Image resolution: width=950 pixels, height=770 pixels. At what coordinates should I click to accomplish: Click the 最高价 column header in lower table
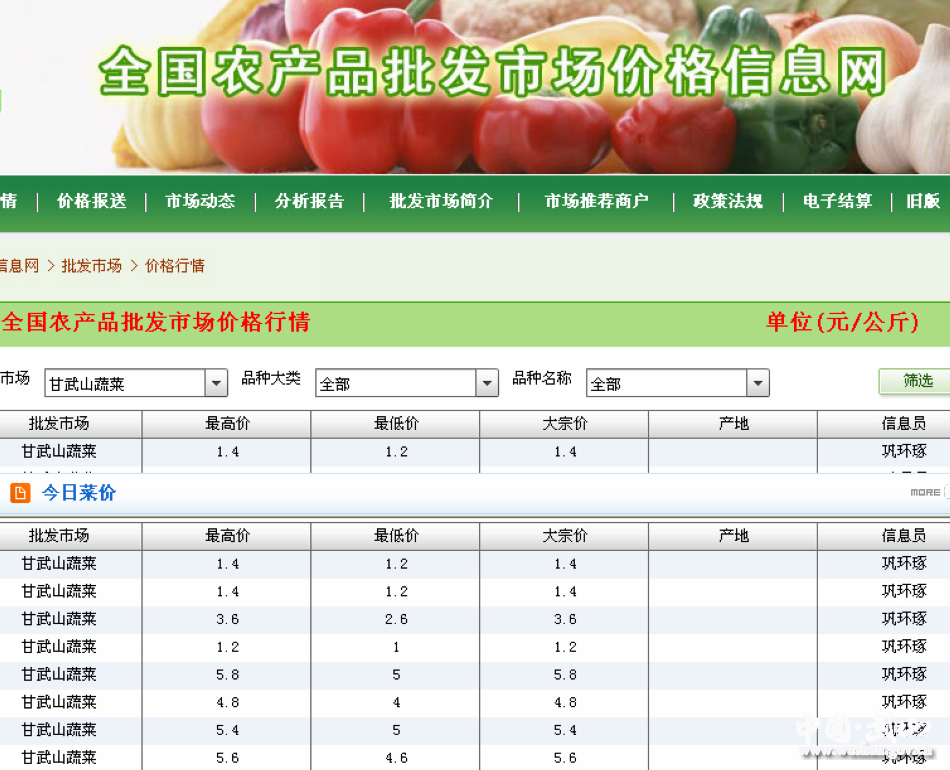(x=227, y=536)
